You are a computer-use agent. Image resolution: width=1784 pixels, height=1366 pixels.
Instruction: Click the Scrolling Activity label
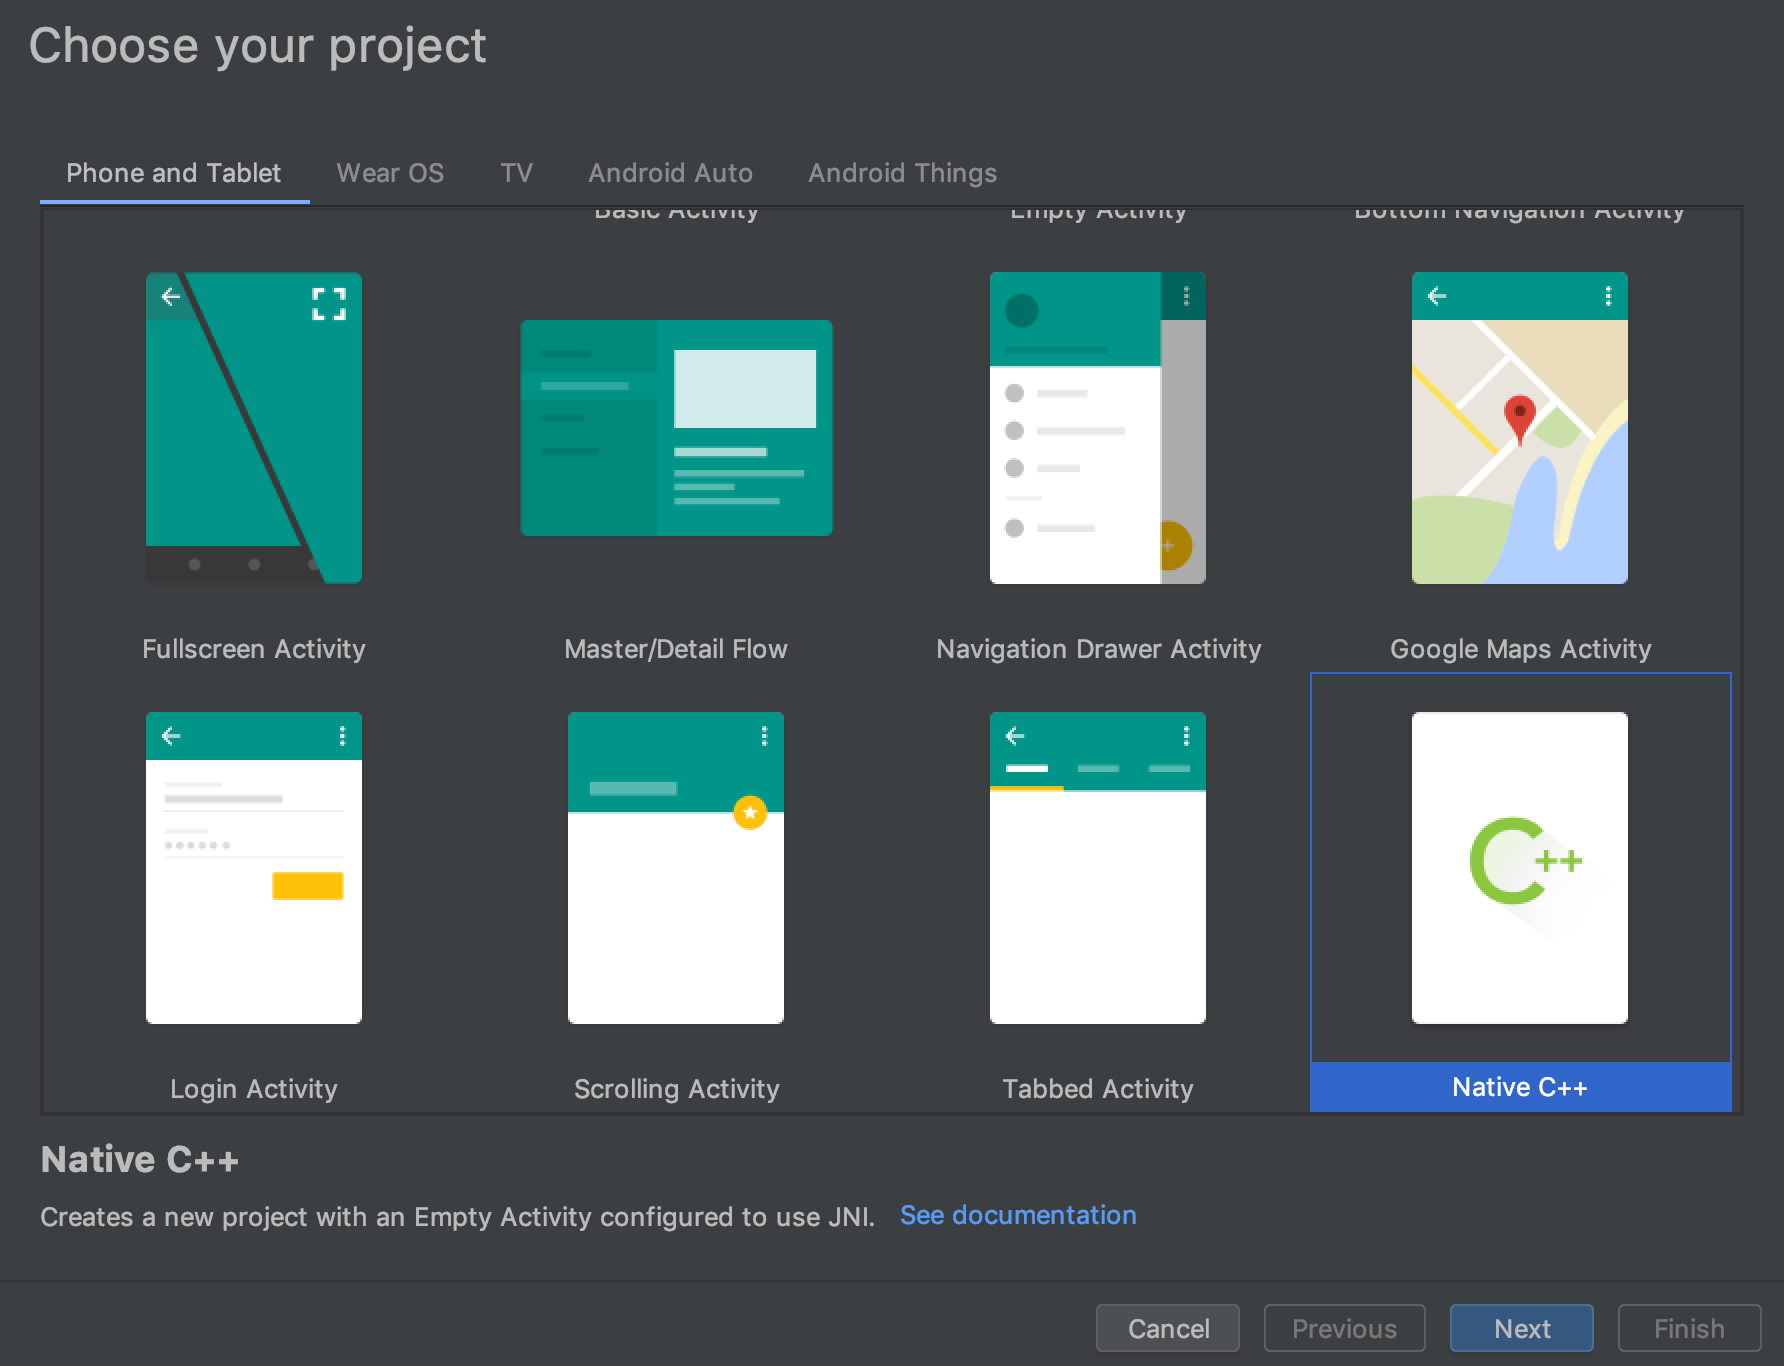pos(676,1089)
